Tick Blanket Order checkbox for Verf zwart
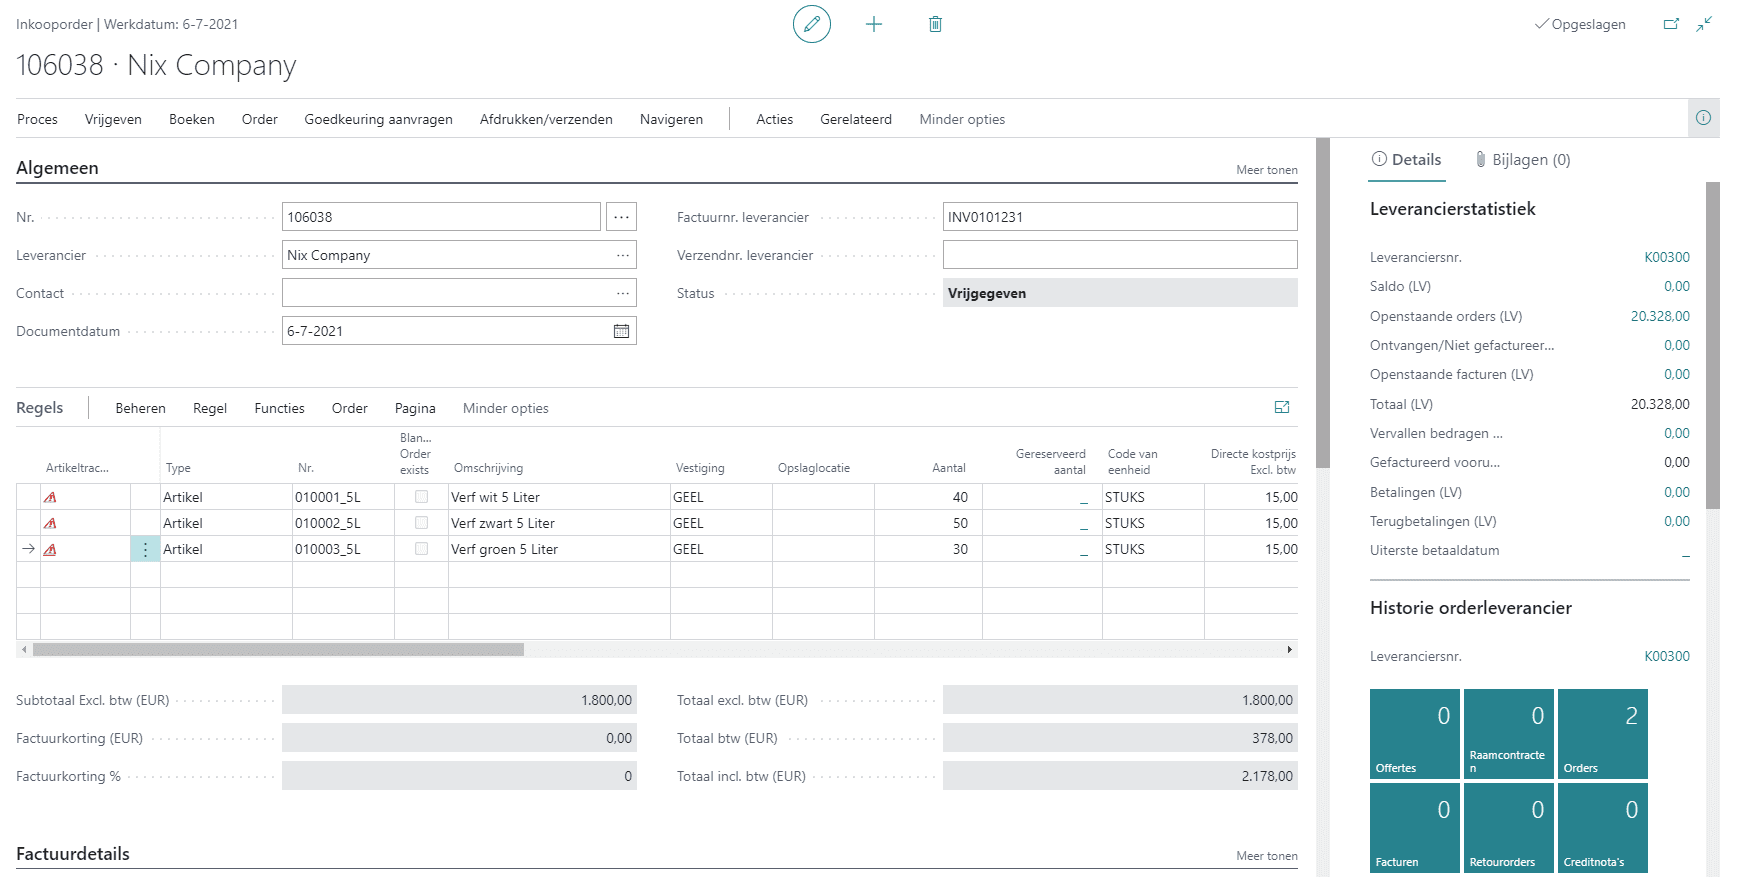This screenshot has width=1756, height=877. 421,523
